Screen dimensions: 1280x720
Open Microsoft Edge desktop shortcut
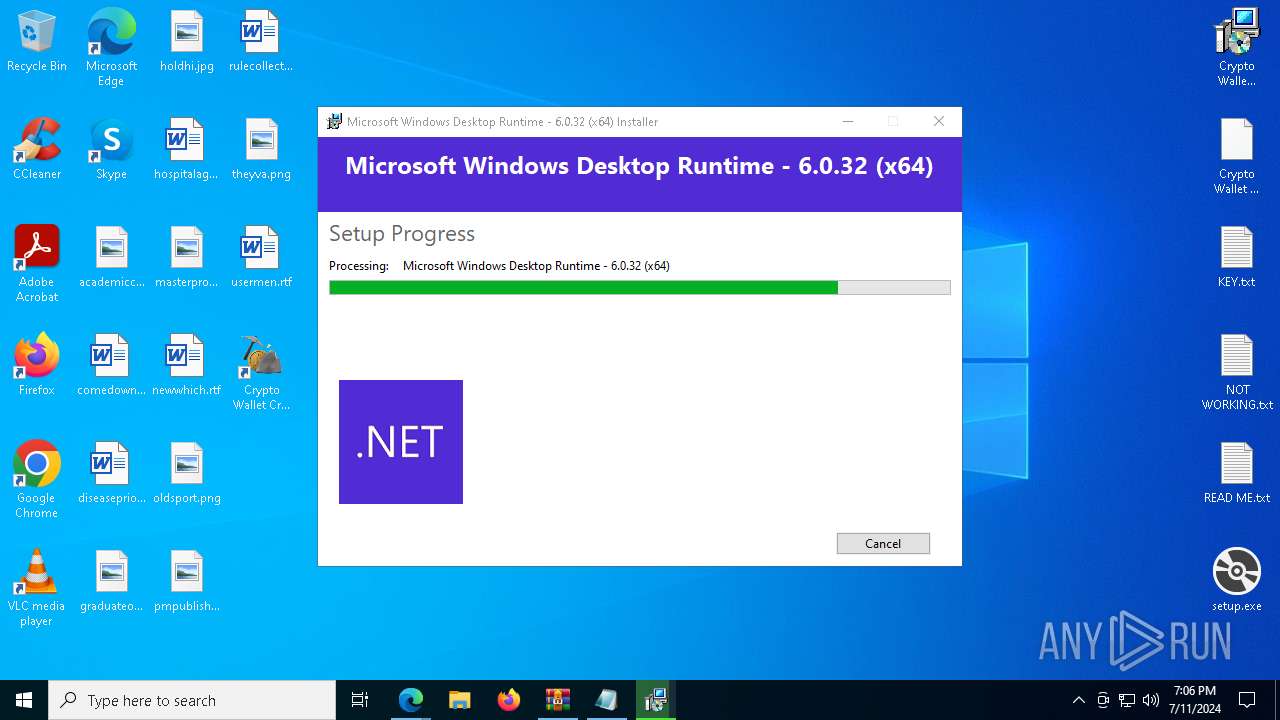coord(111,48)
